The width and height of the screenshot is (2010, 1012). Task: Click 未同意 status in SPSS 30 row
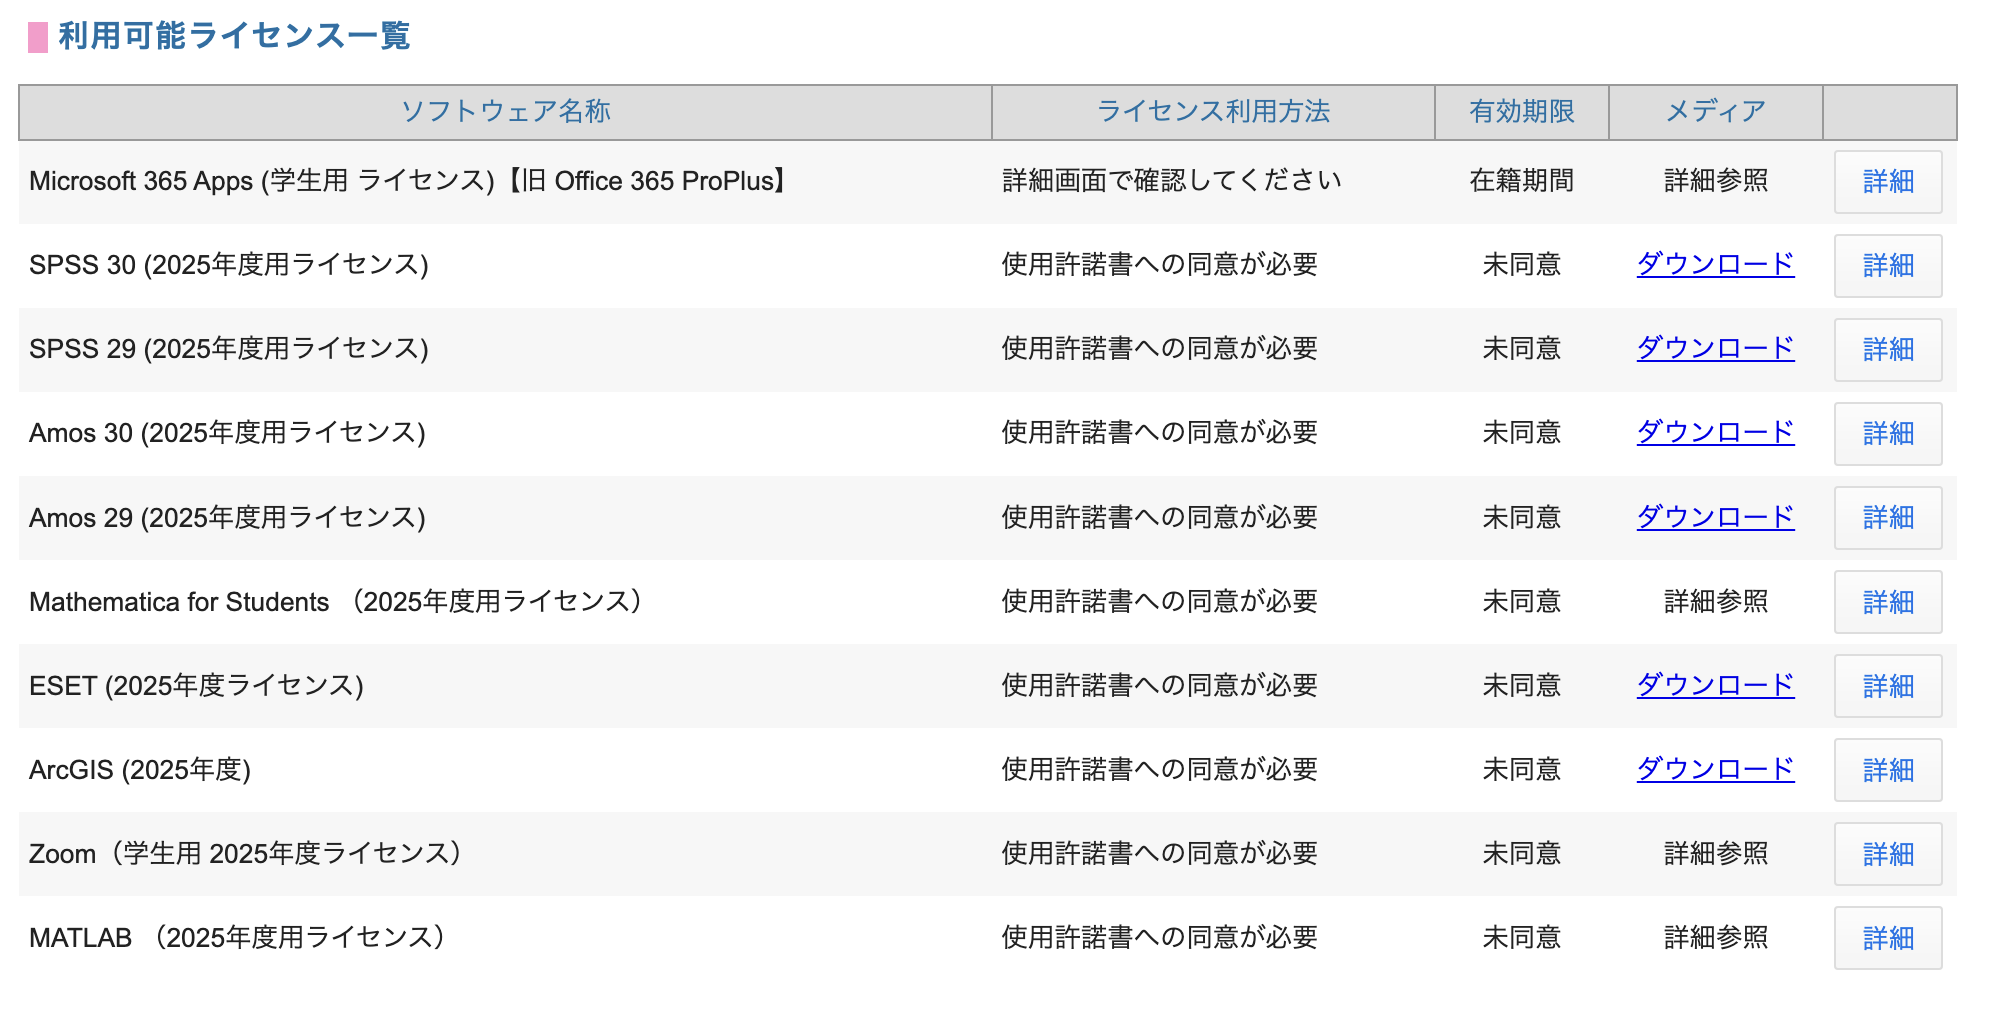click(1522, 265)
